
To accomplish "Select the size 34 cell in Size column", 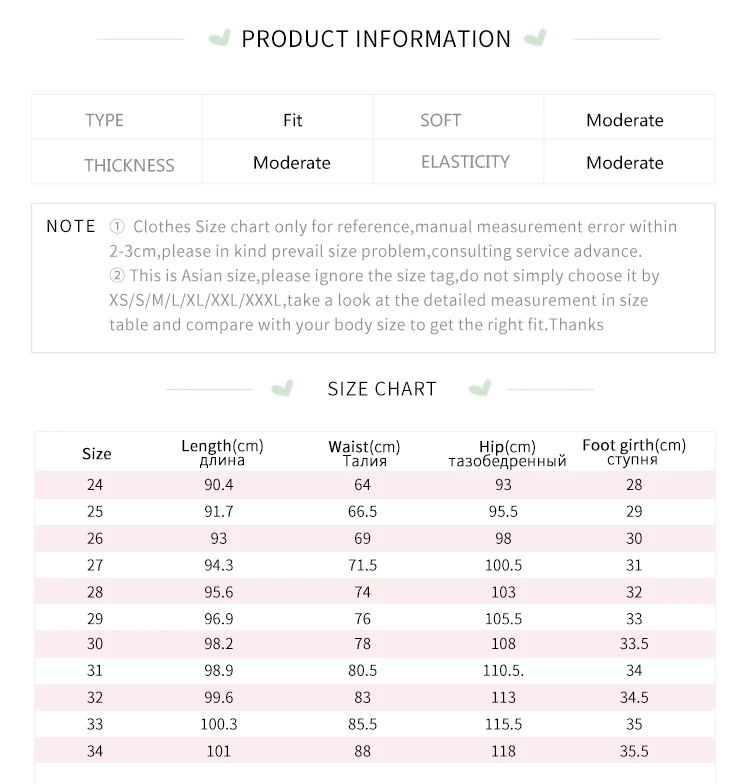I will (x=95, y=751).
